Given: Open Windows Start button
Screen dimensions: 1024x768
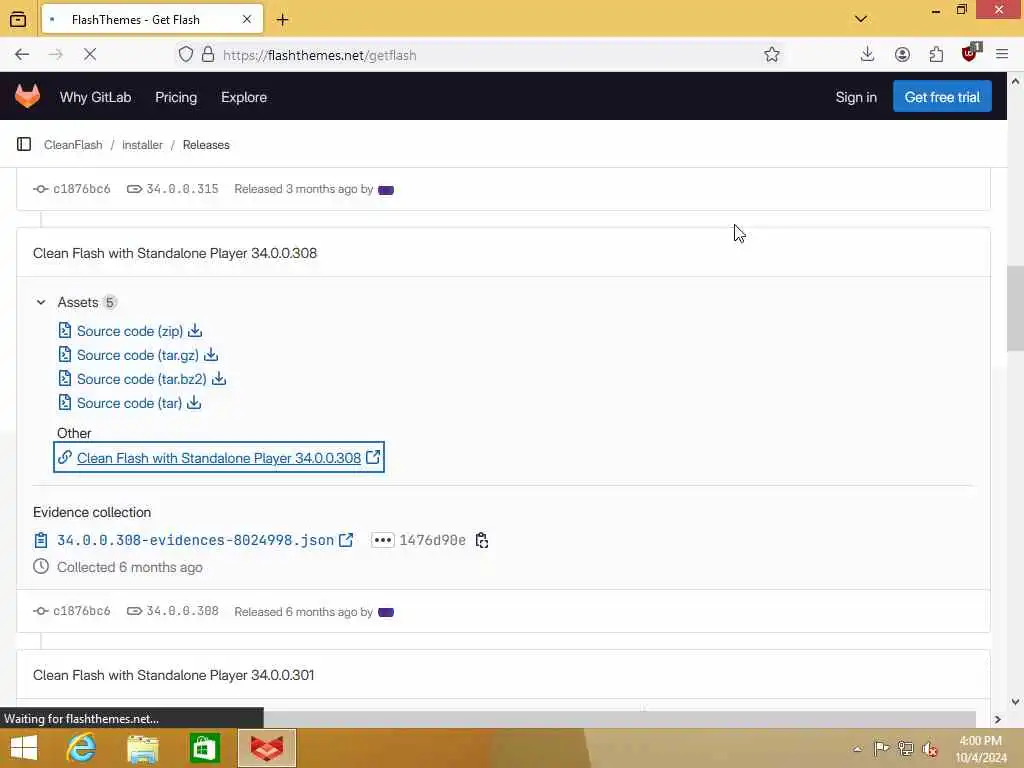Looking at the screenshot, I should tap(24, 748).
